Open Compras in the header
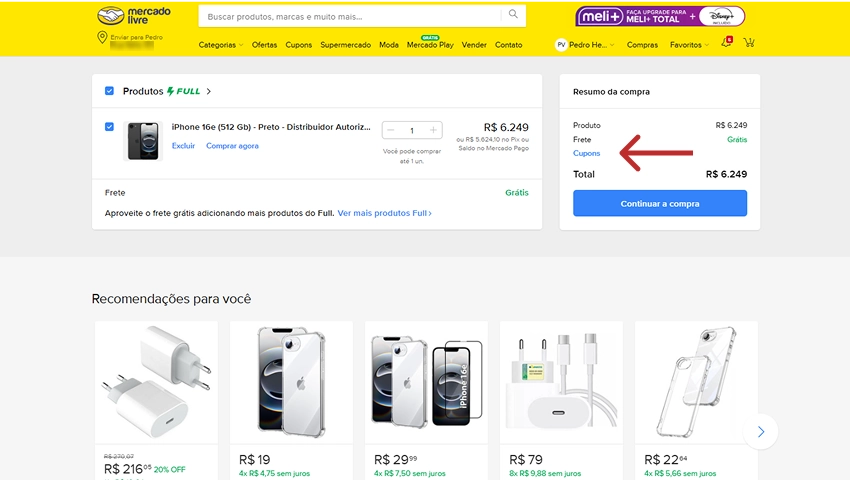 642,45
